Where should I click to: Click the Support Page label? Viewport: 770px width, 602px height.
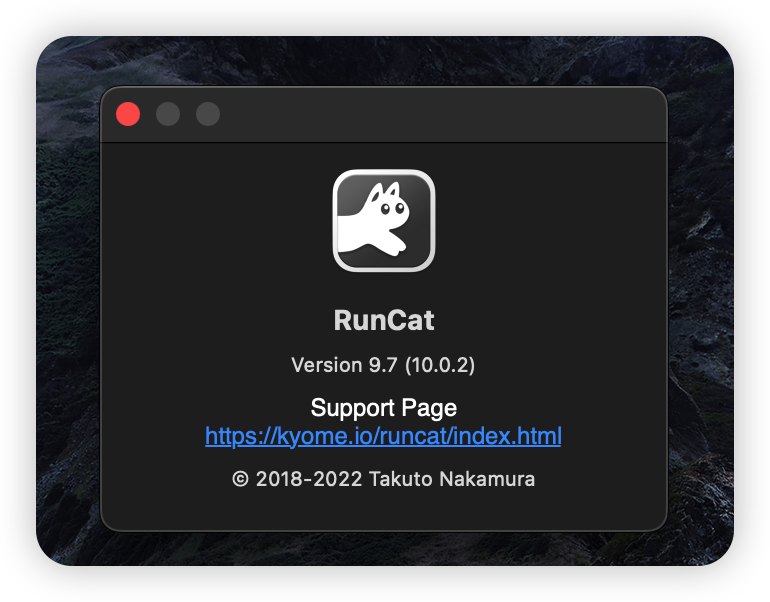[384, 408]
